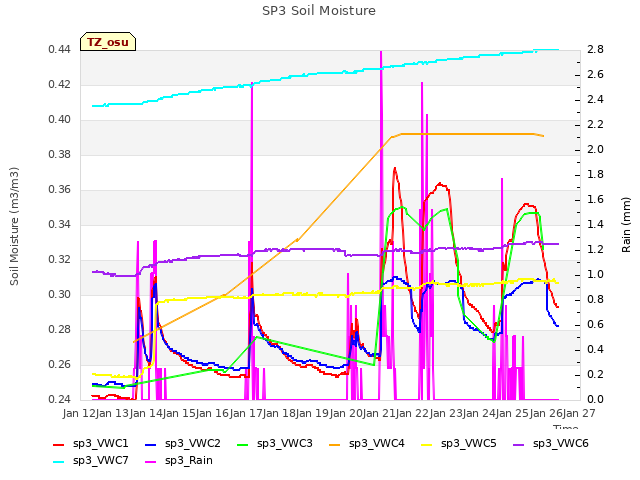
Task: Click the 0.30 left axis value
Action: tap(59, 295)
